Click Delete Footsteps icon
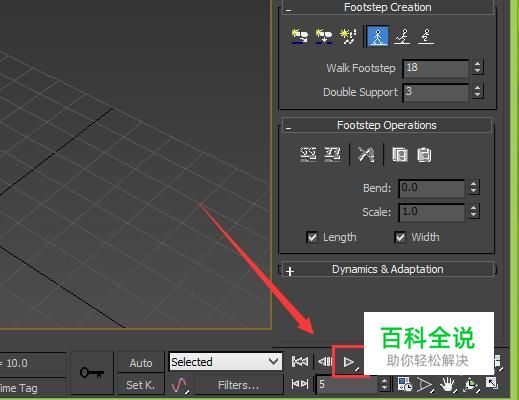Viewport: 519px width, 400px height. [366, 154]
